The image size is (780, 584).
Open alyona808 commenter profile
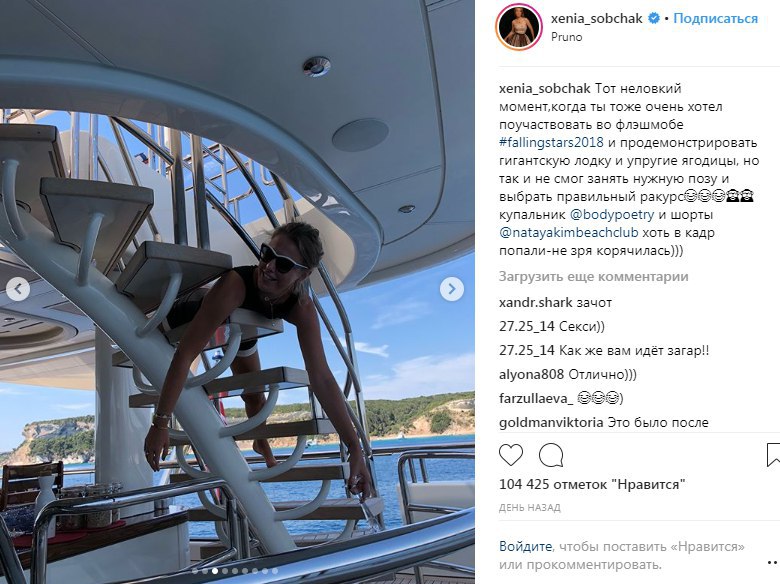coord(531,375)
